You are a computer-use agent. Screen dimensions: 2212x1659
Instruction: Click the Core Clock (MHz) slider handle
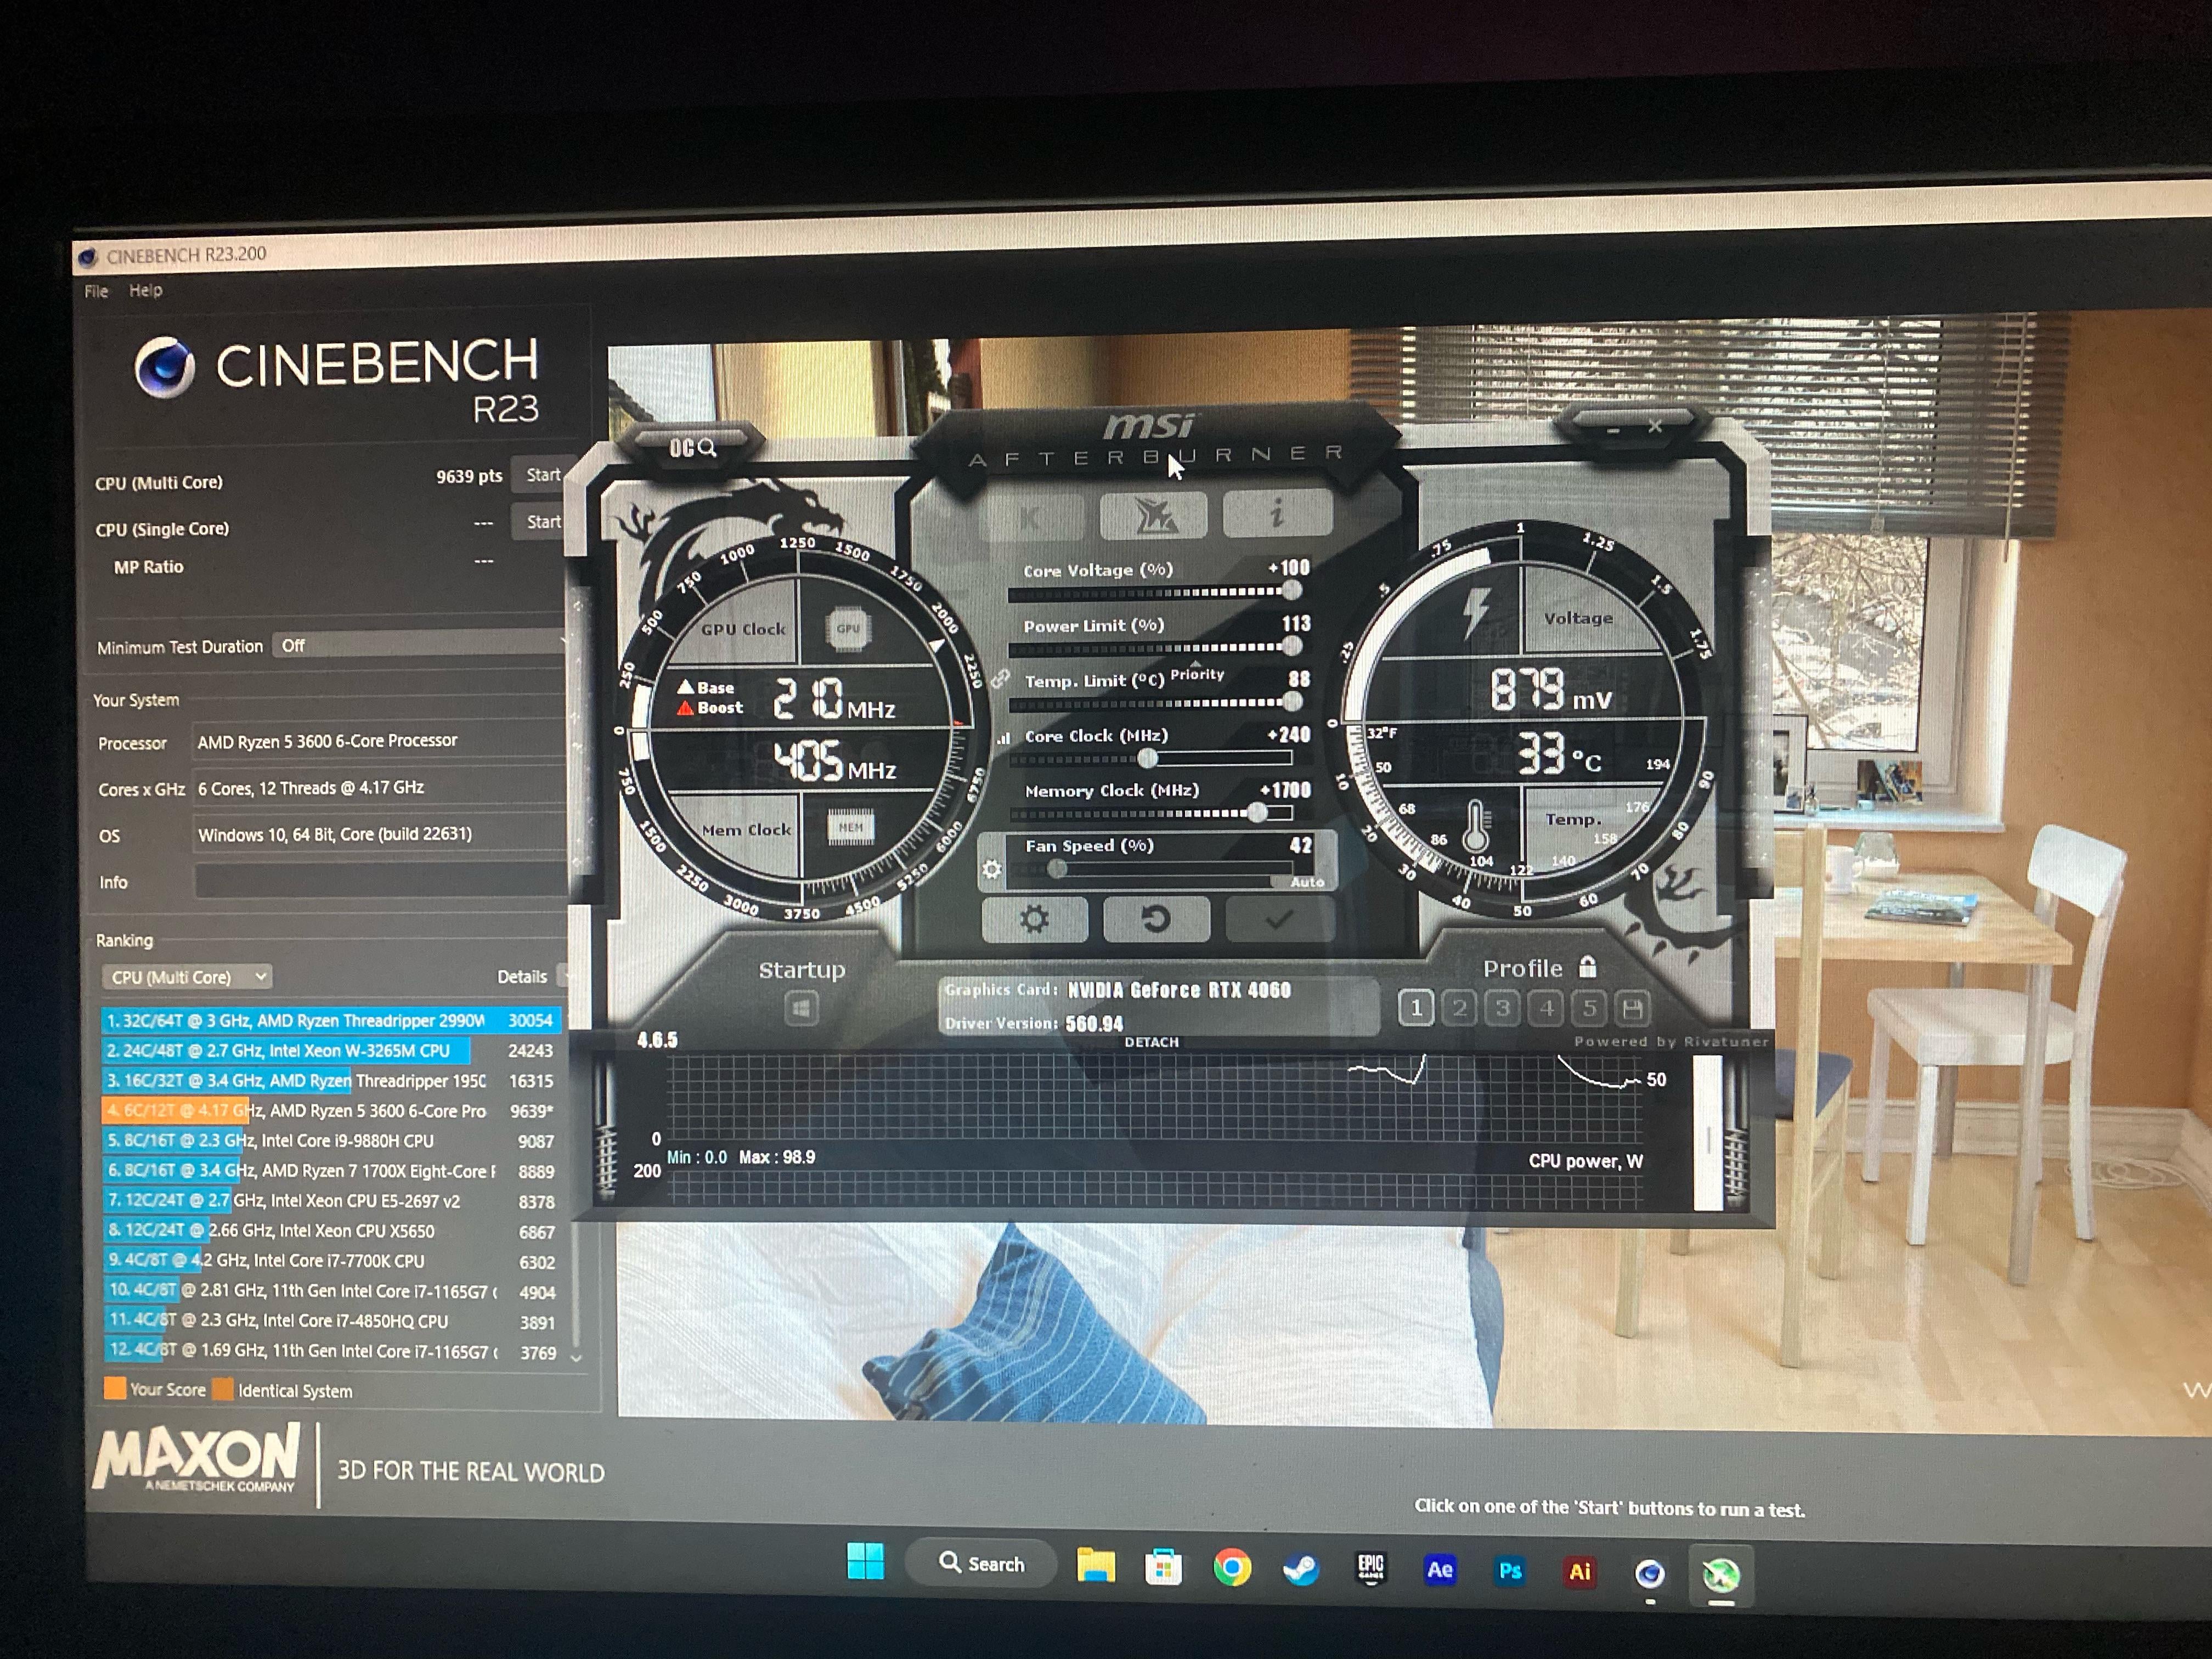coord(1148,759)
